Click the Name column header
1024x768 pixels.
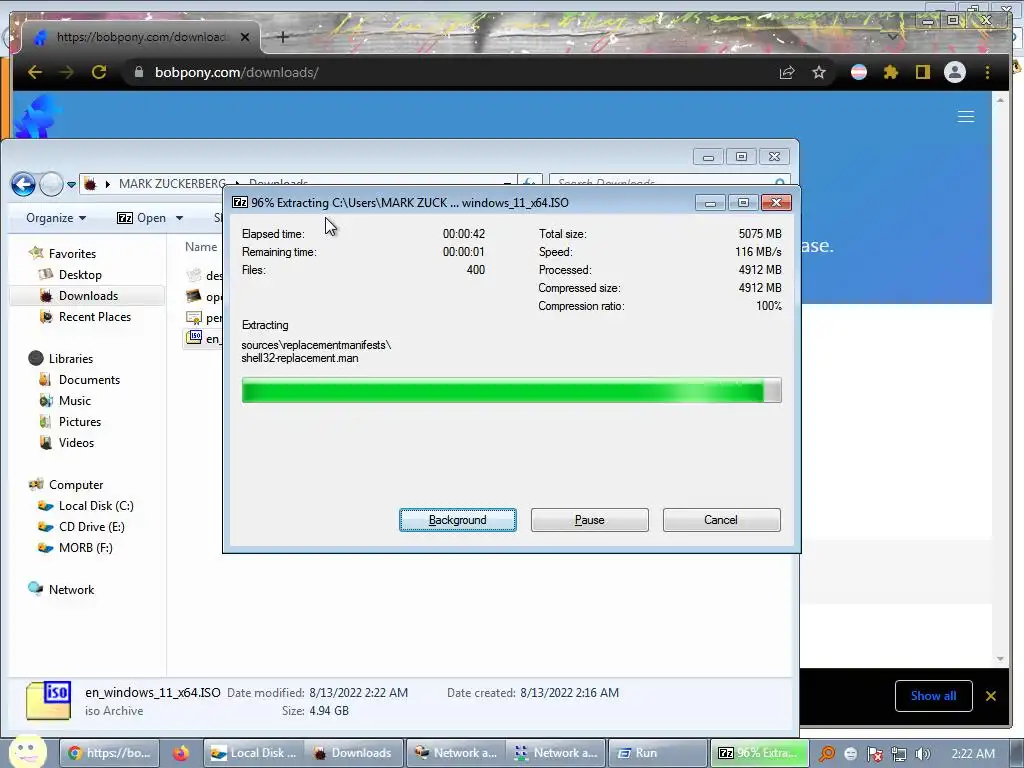point(200,247)
